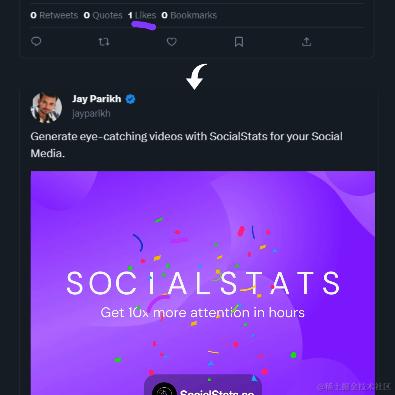Screen dimensions: 395x395
Task: Click the round logo beside SocialStats.so
Action: [x=164, y=389]
